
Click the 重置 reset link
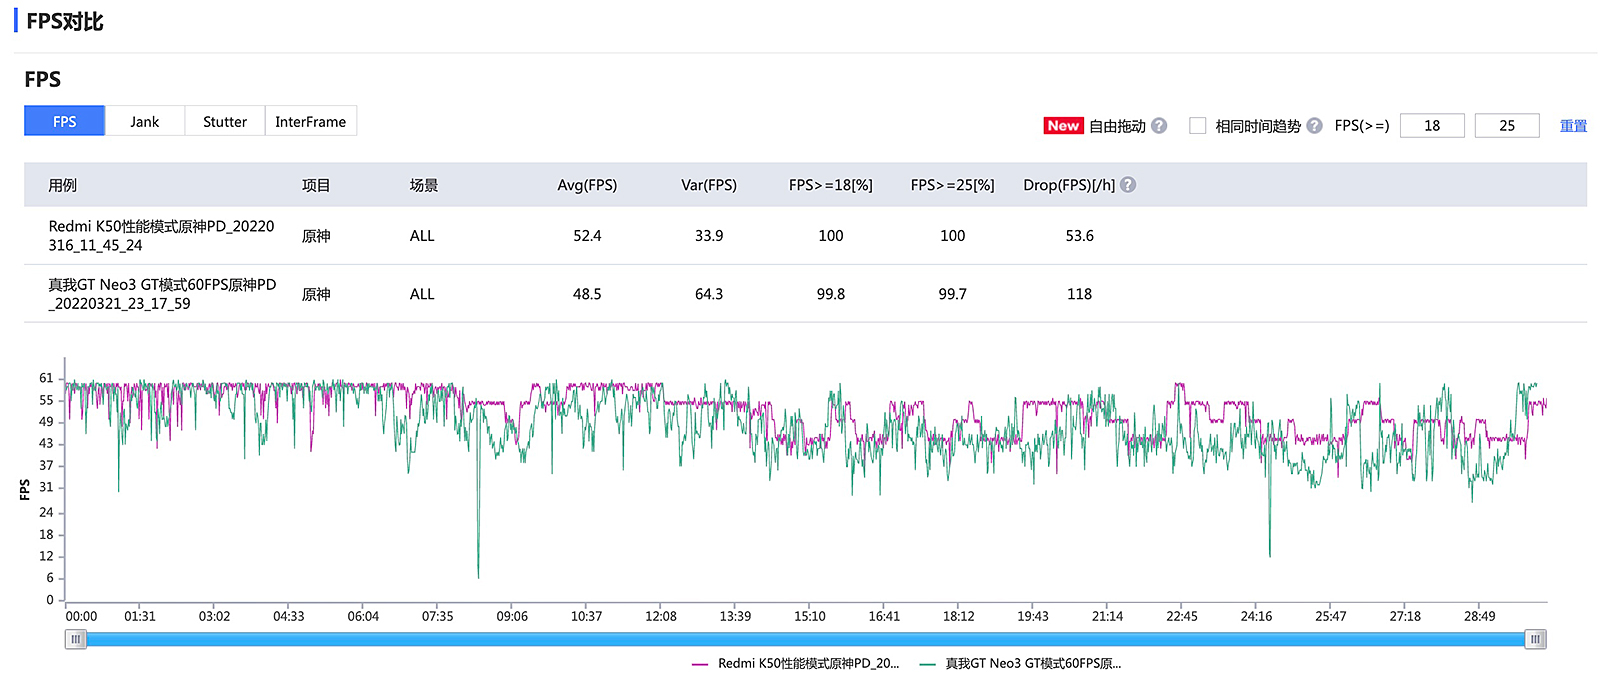(1573, 126)
